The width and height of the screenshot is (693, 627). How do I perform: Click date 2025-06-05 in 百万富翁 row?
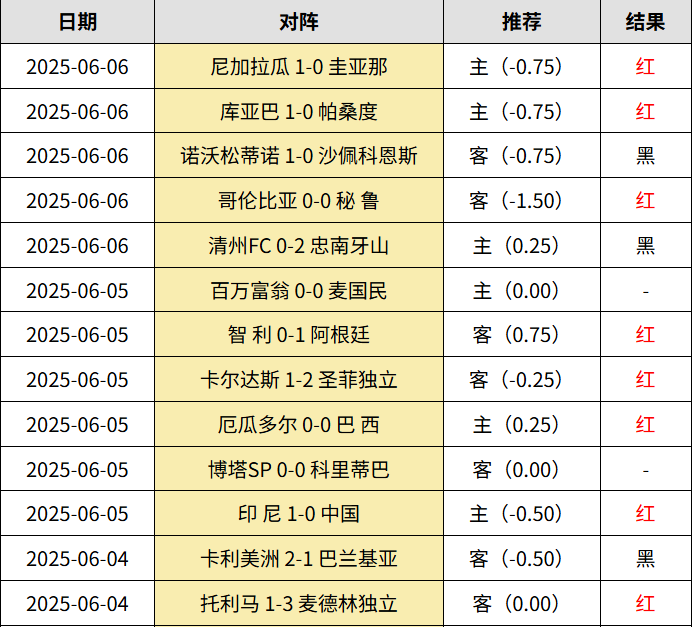click(77, 291)
